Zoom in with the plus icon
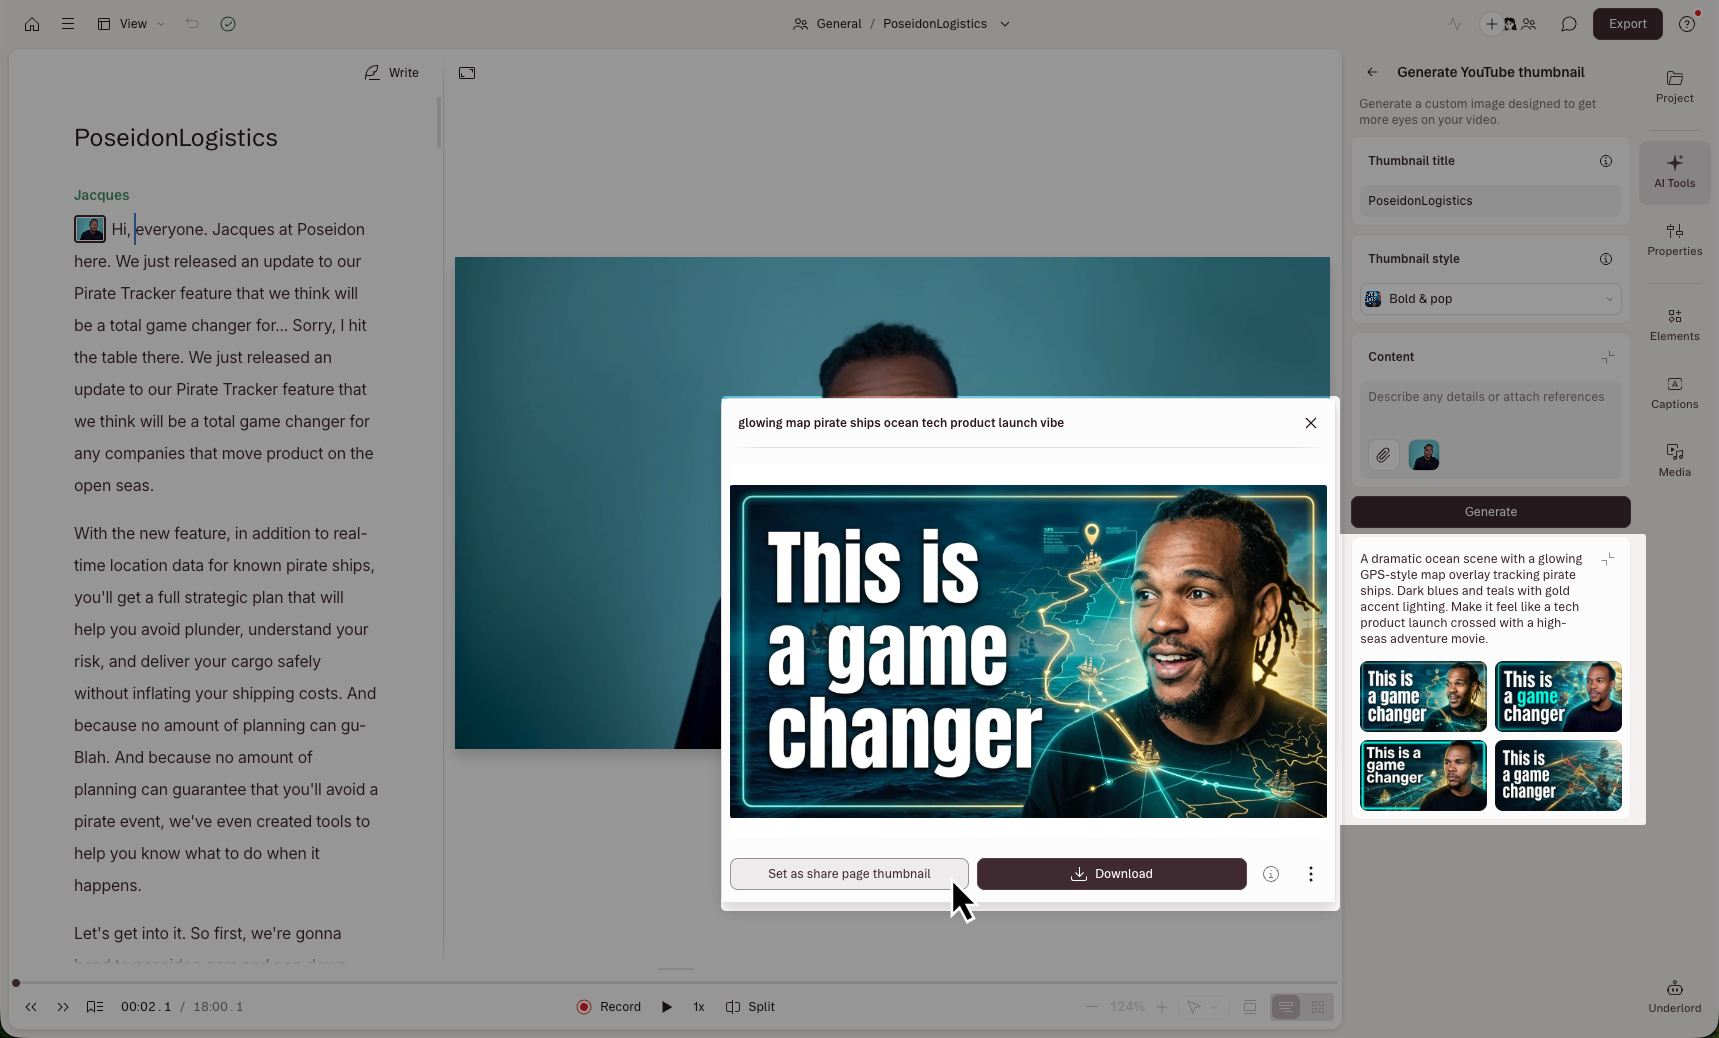 point(1162,1007)
